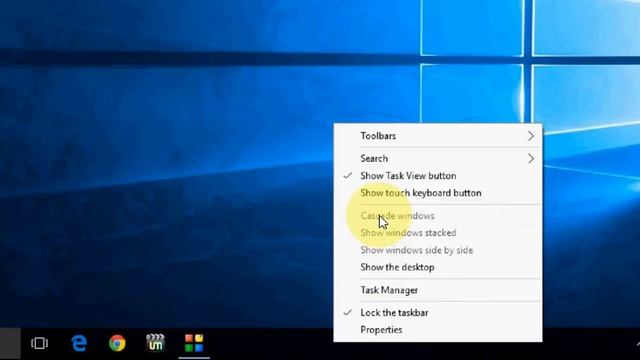This screenshot has height=360, width=640.
Task: Open taskbar Properties
Action: [438, 330]
